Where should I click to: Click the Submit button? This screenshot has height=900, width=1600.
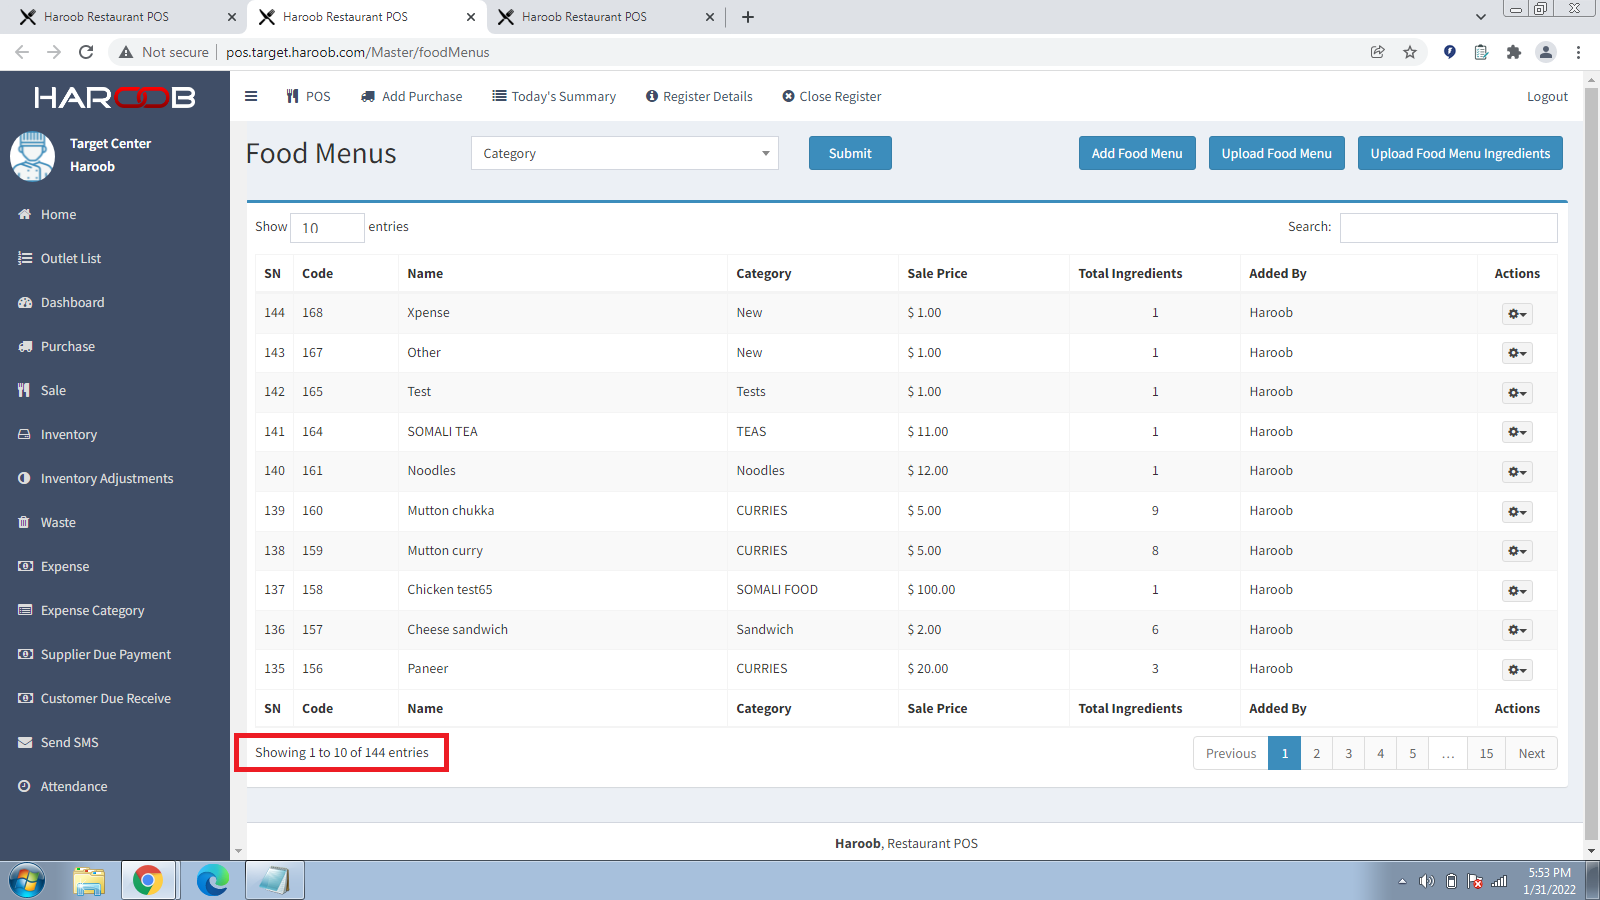coord(850,153)
